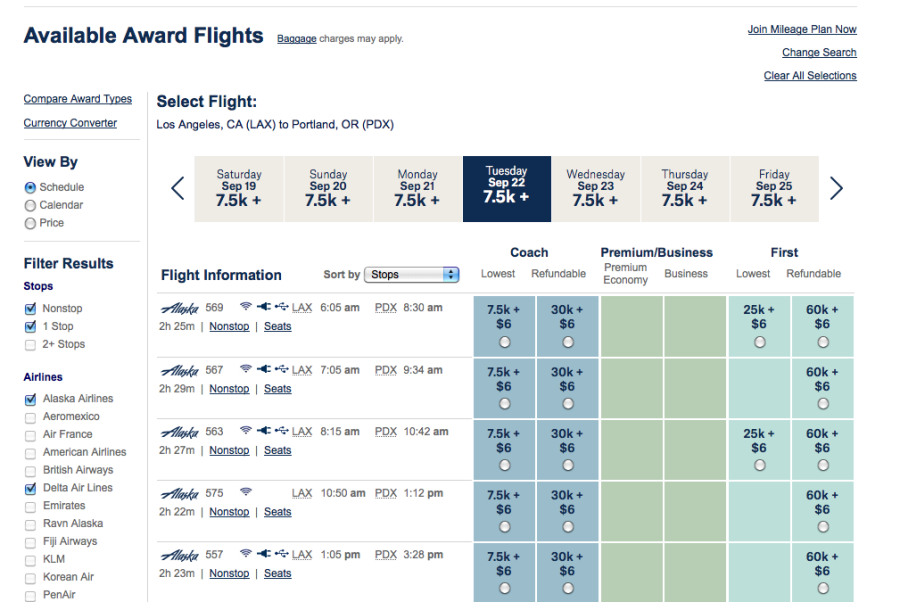Image resolution: width=900 pixels, height=602 pixels.
Task: Click USB icon on flight 563
Action: (282, 432)
